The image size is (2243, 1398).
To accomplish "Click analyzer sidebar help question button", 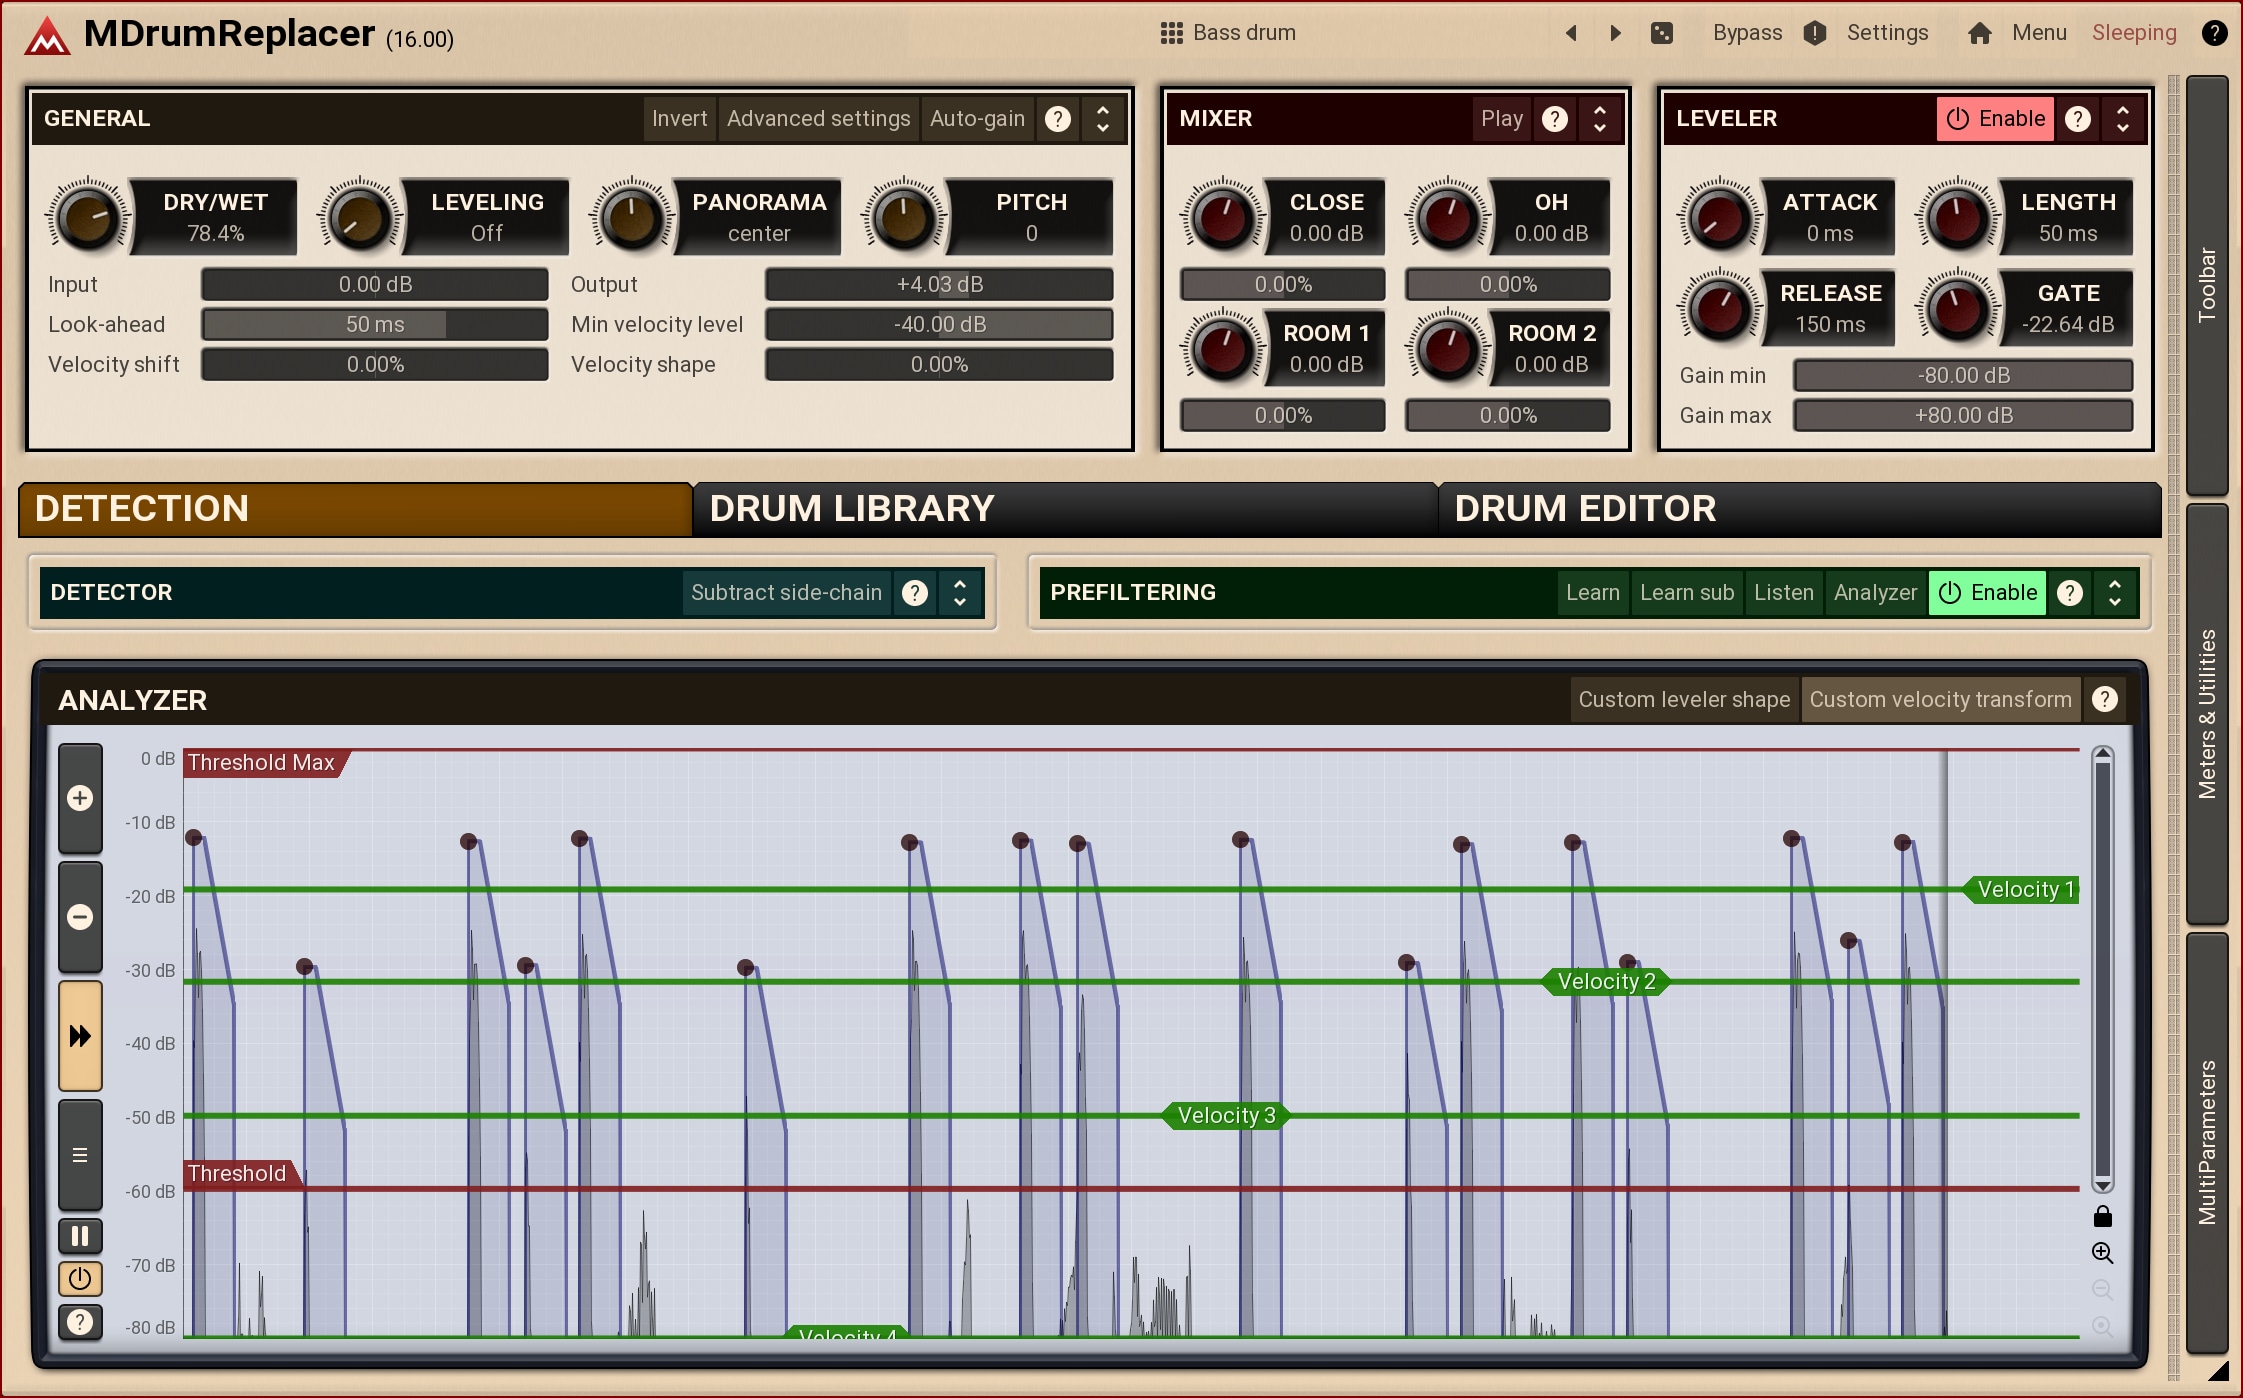I will tap(80, 1322).
